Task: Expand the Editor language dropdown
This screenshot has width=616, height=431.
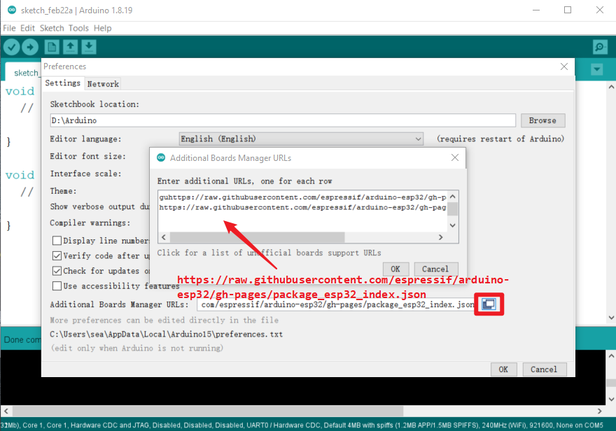Action: coord(300,139)
